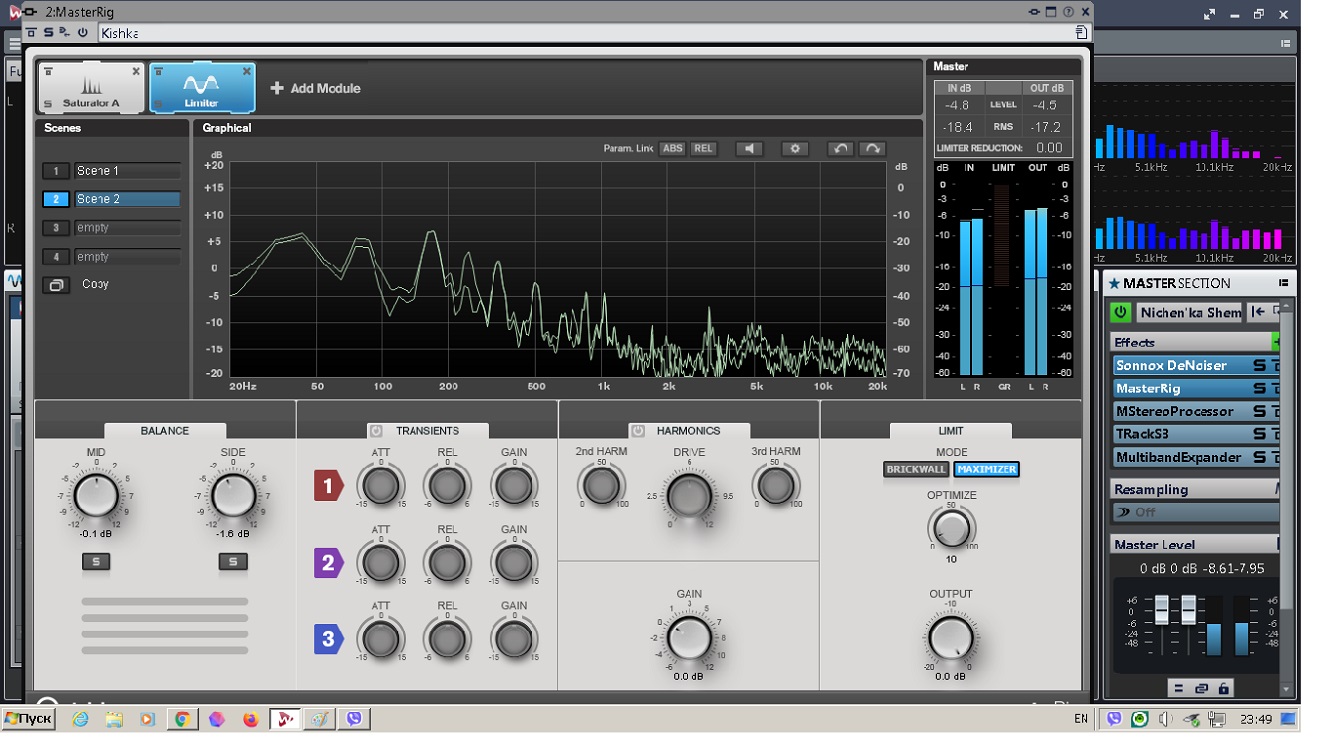Toggle the TRANSIENTS power button
1333x750 pixels.
376,431
